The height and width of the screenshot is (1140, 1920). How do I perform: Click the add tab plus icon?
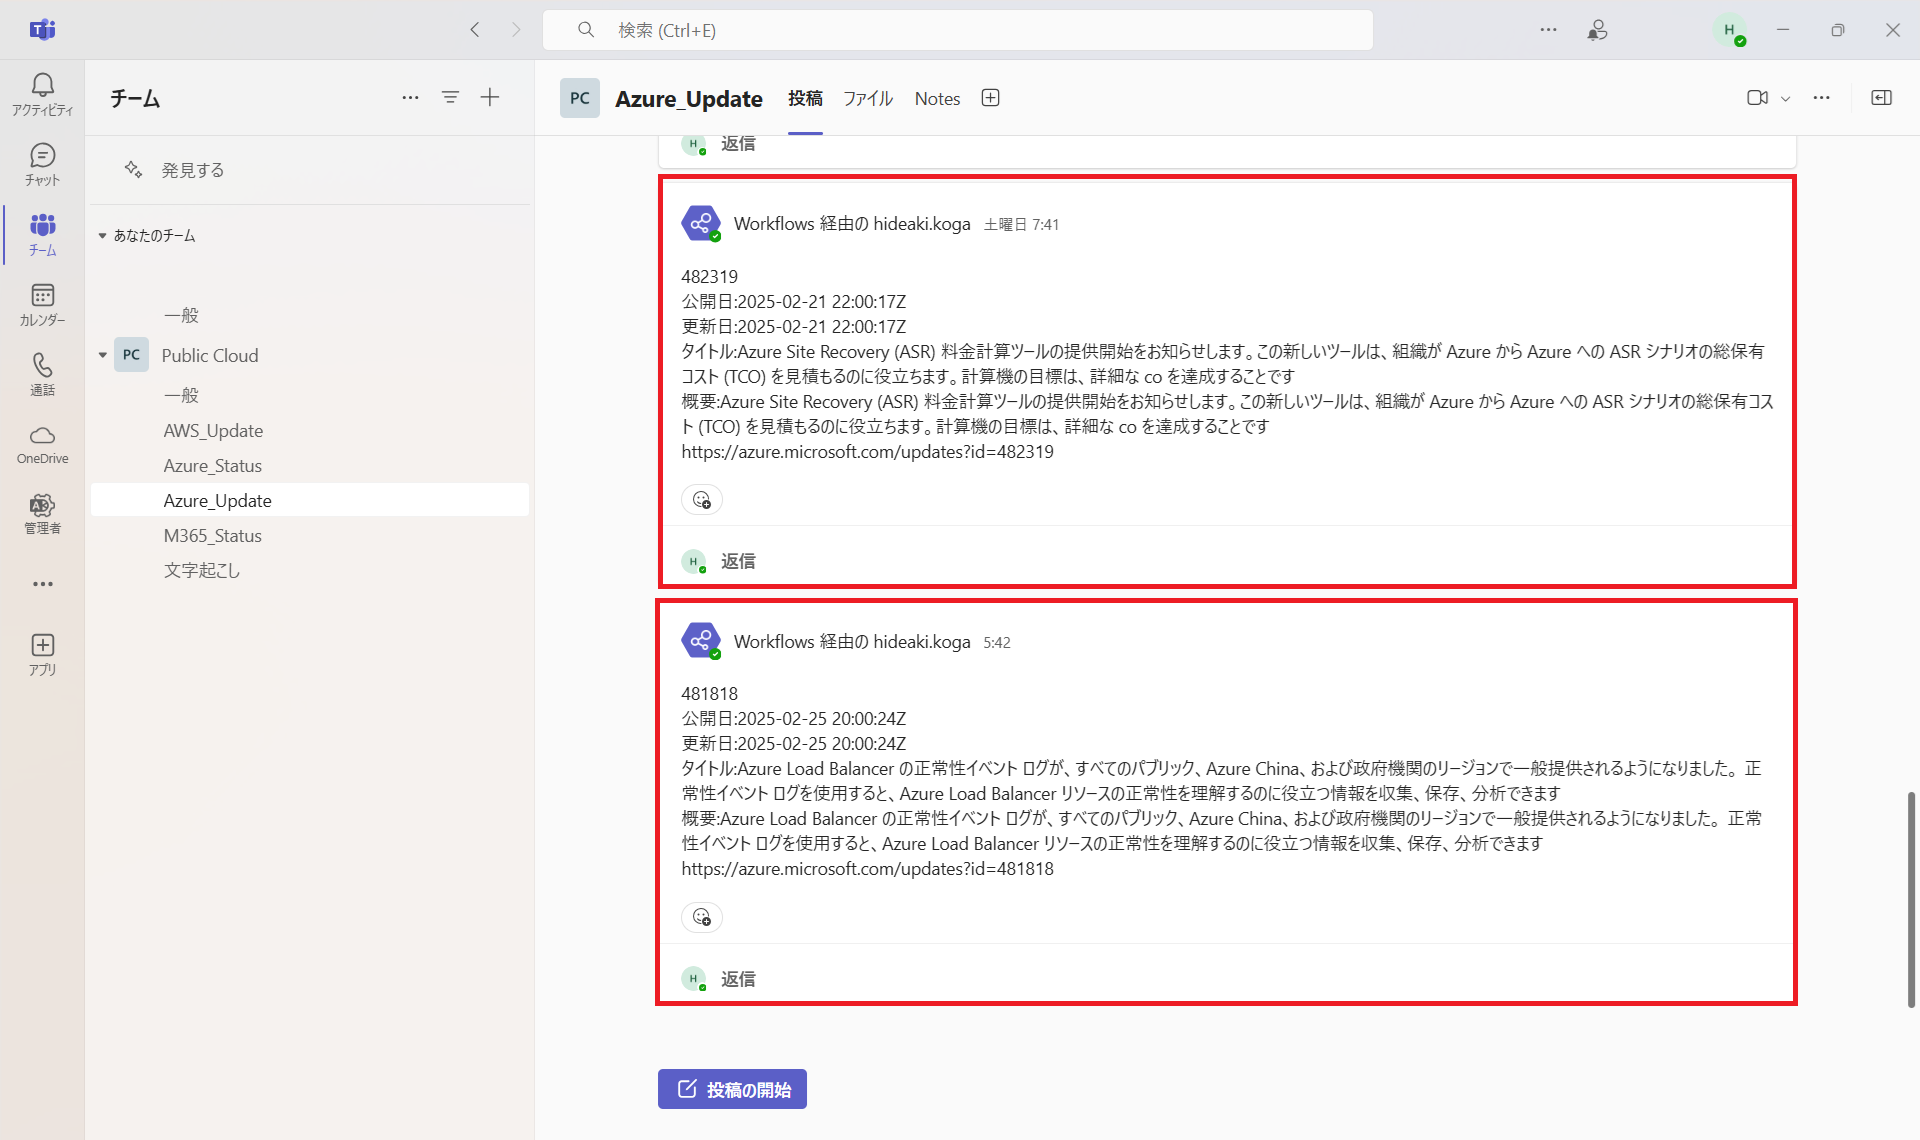(990, 97)
